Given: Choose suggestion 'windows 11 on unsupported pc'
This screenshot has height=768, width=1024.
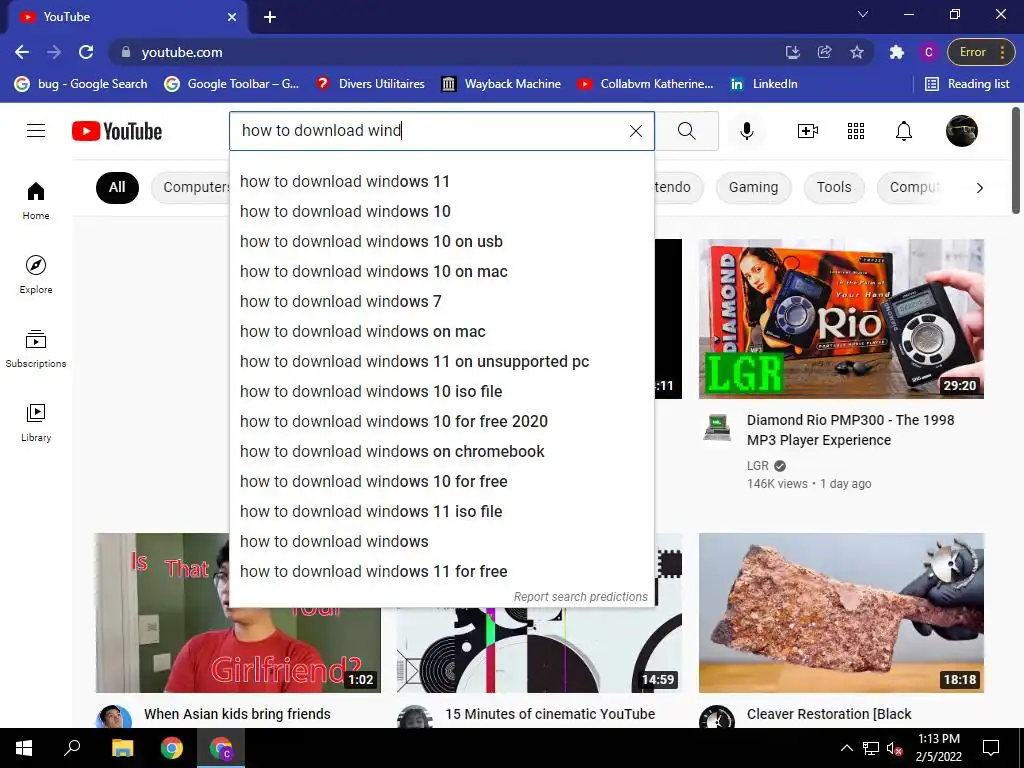Looking at the screenshot, I should [x=441, y=361].
